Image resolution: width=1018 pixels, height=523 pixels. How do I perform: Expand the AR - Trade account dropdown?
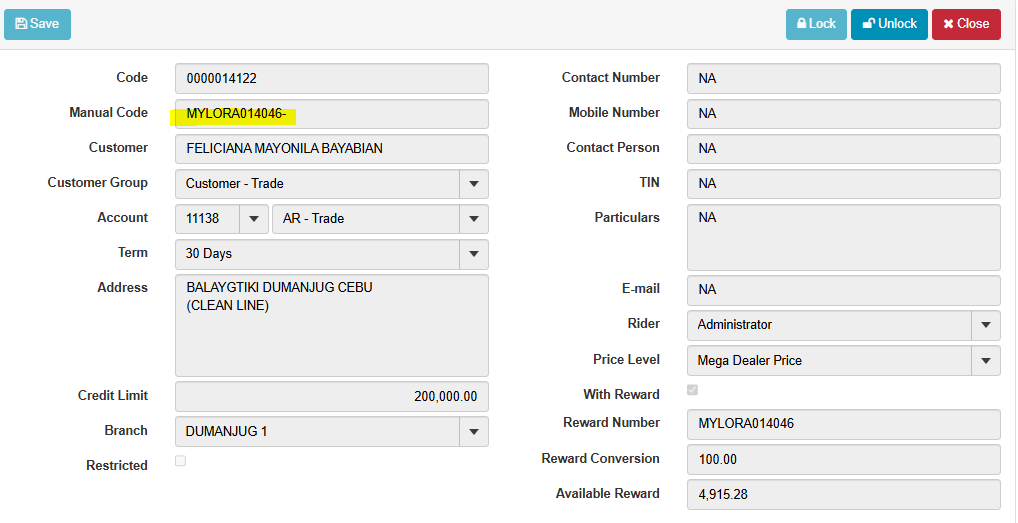click(x=473, y=219)
